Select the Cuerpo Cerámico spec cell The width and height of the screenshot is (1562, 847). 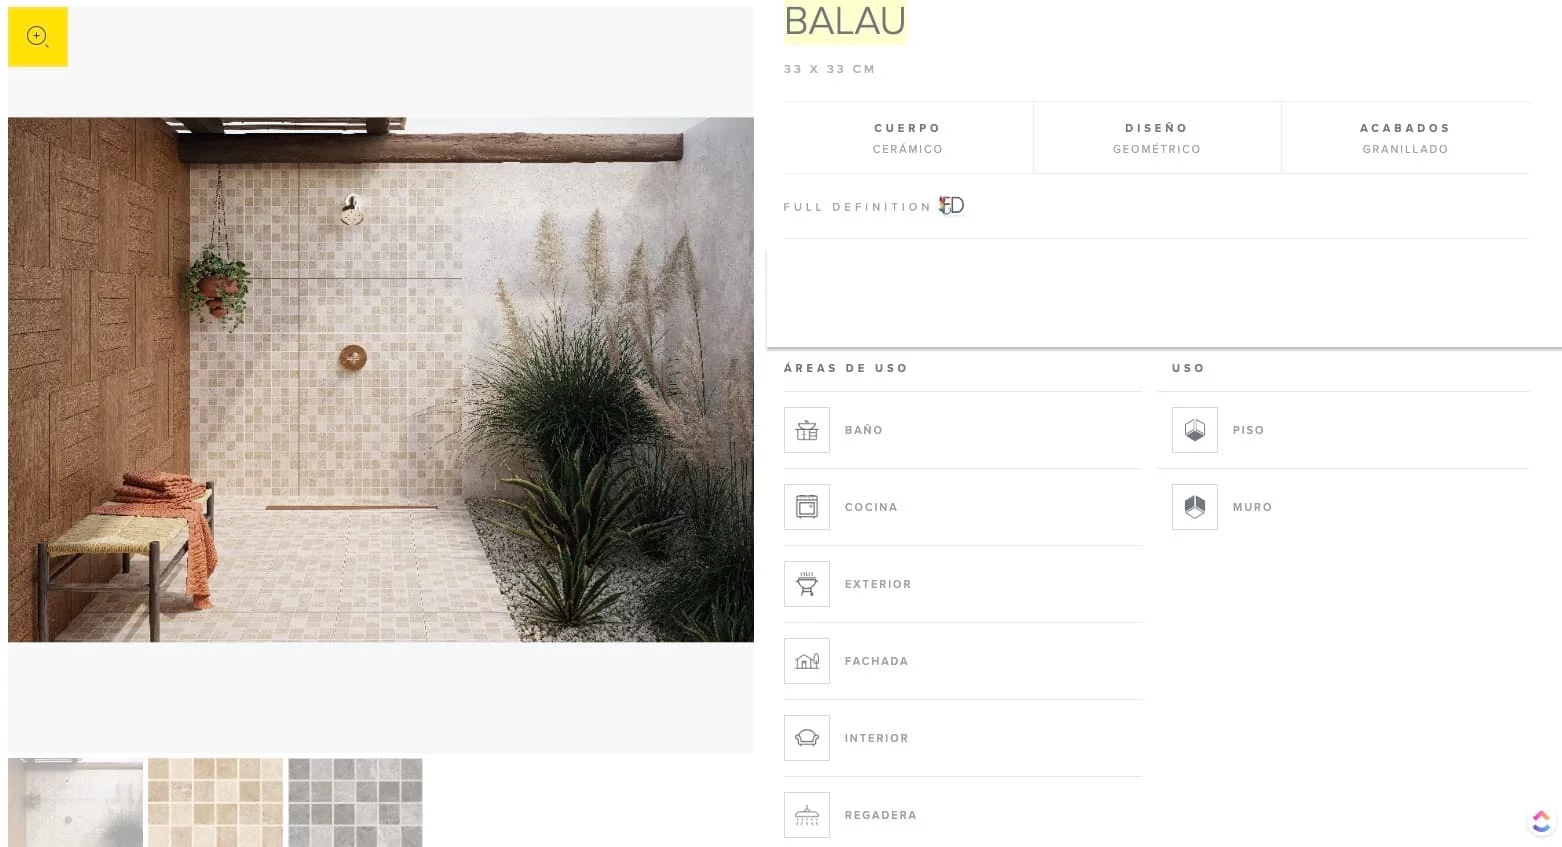[x=908, y=138]
